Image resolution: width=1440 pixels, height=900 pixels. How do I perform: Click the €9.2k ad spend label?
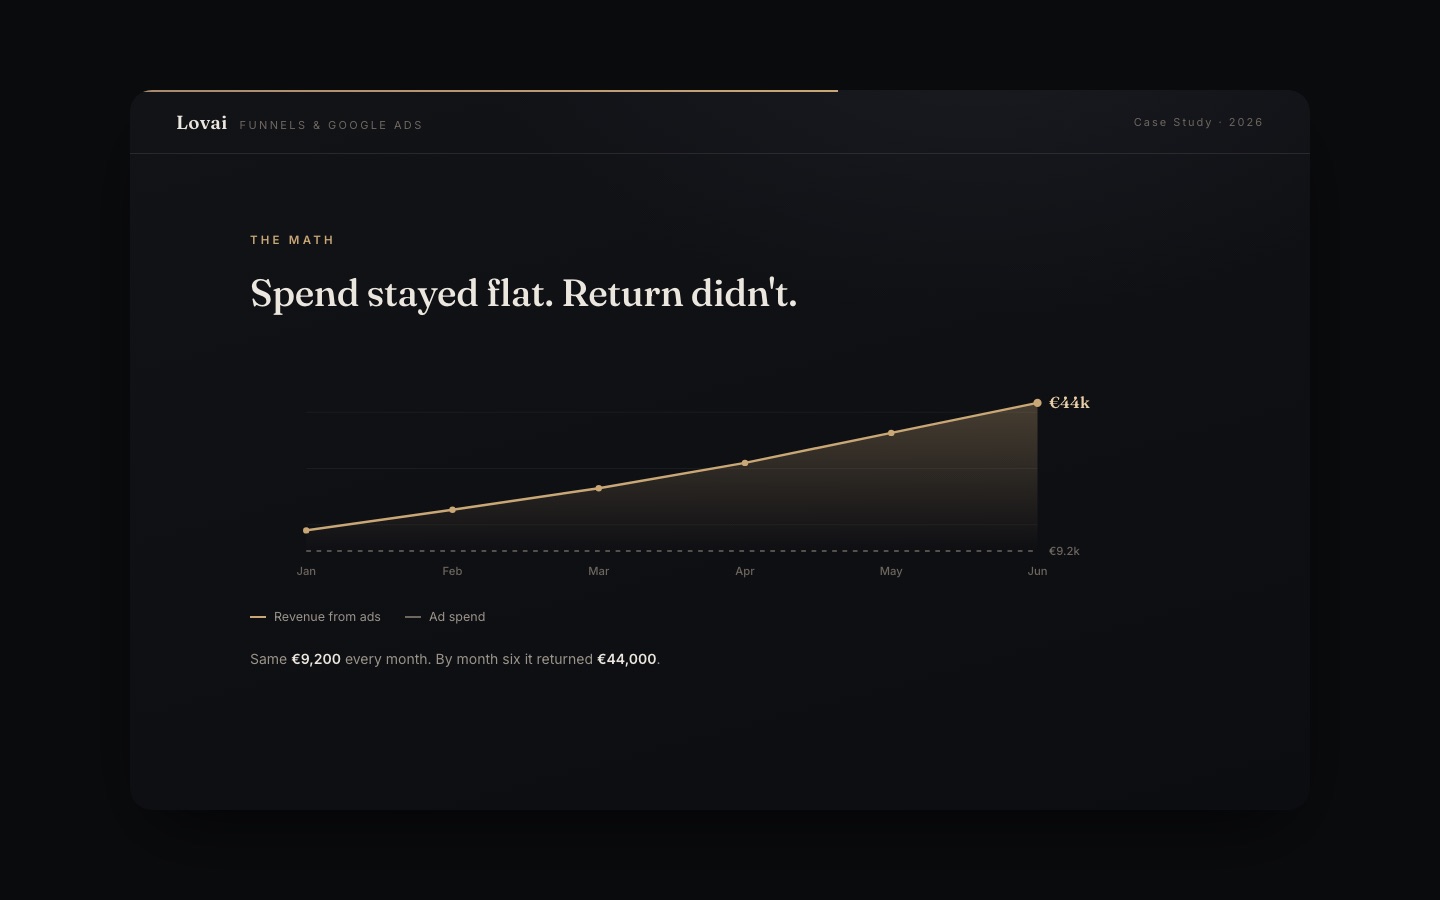(x=1064, y=551)
